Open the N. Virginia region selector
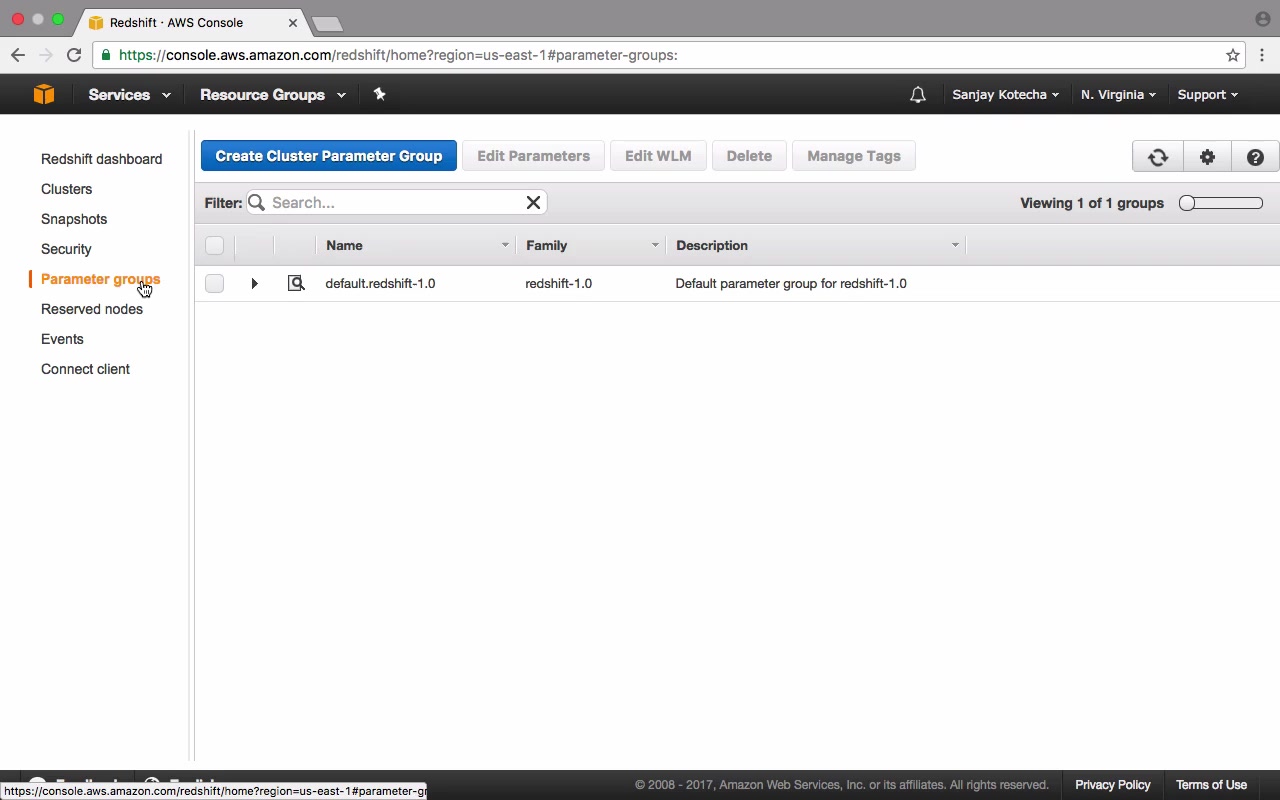 [1118, 95]
